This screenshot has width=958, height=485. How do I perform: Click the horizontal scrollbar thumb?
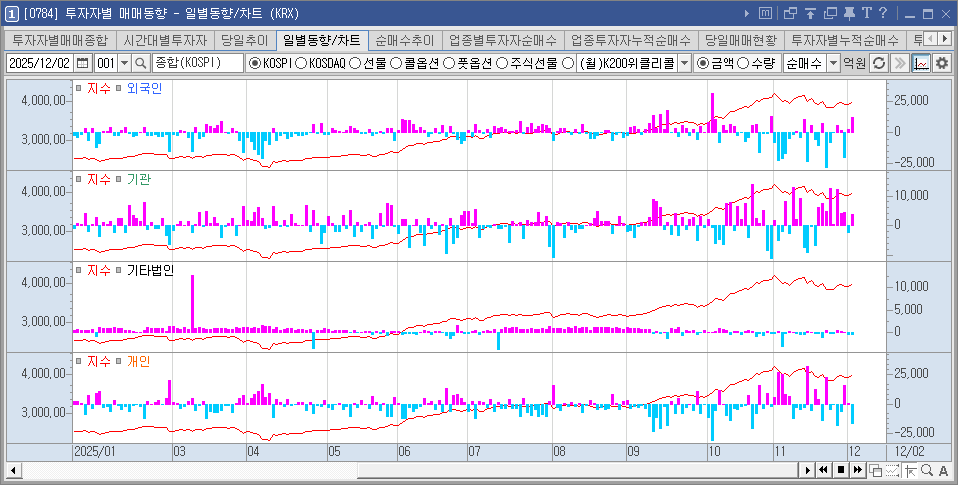[577, 470]
